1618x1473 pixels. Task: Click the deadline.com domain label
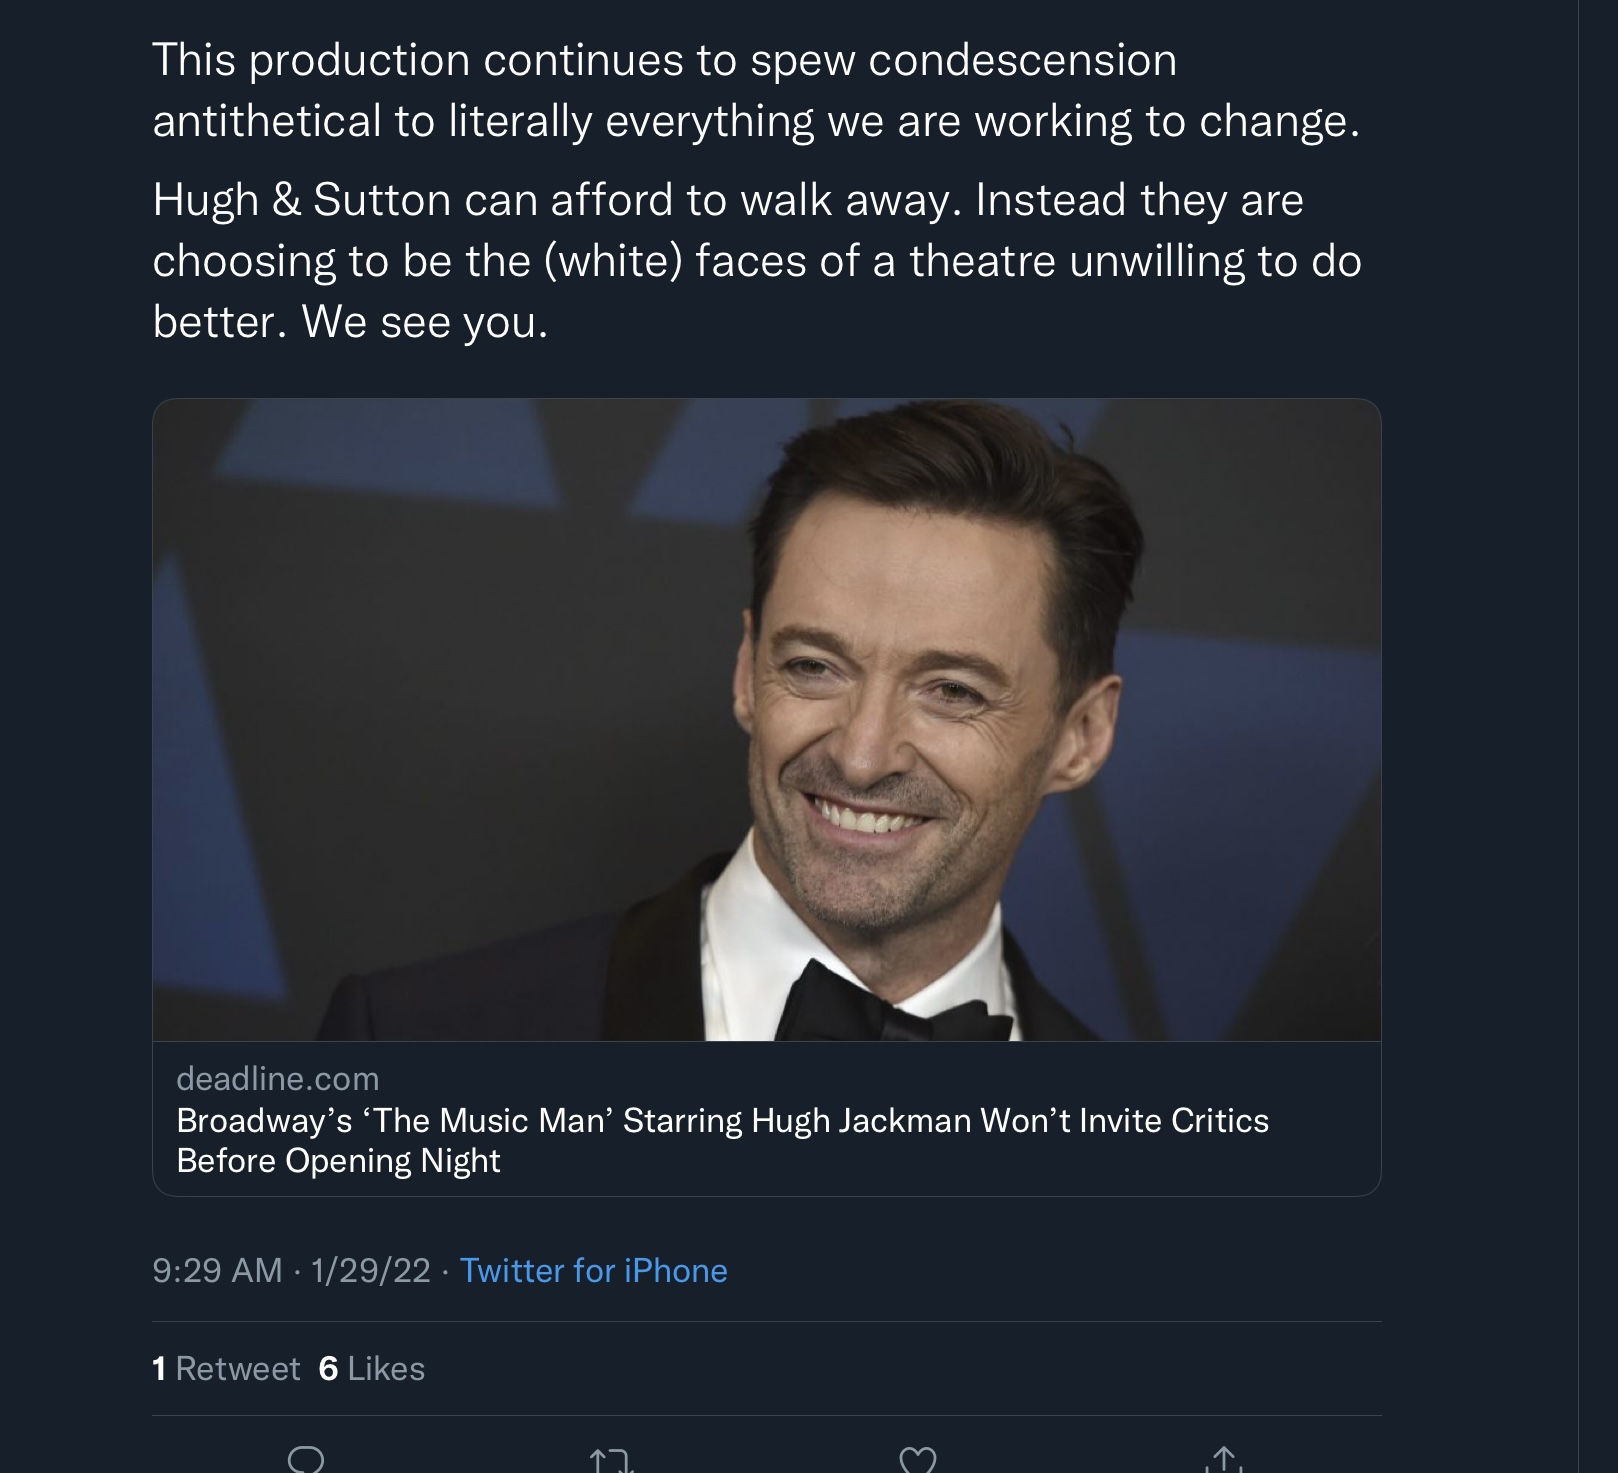(278, 1078)
